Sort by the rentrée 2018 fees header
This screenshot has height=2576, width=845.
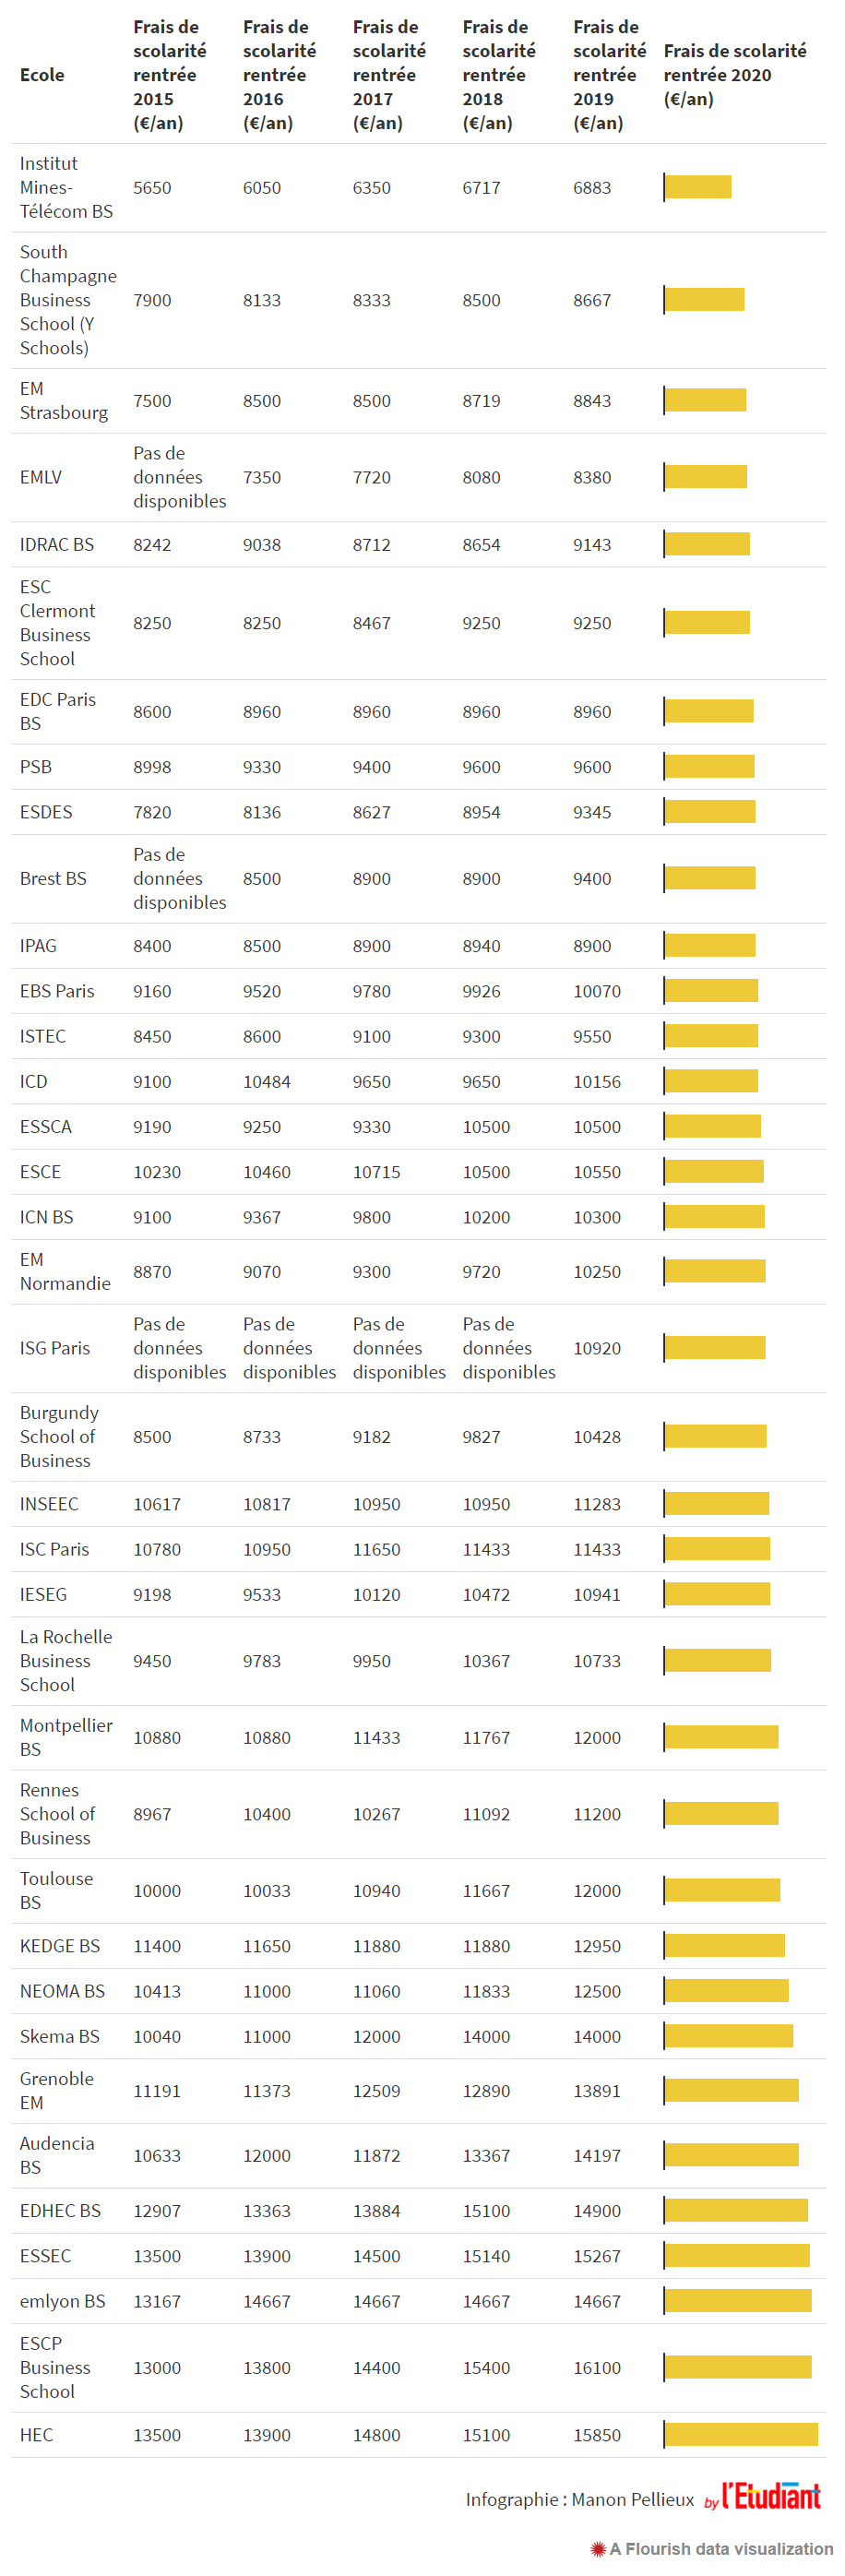tap(499, 75)
